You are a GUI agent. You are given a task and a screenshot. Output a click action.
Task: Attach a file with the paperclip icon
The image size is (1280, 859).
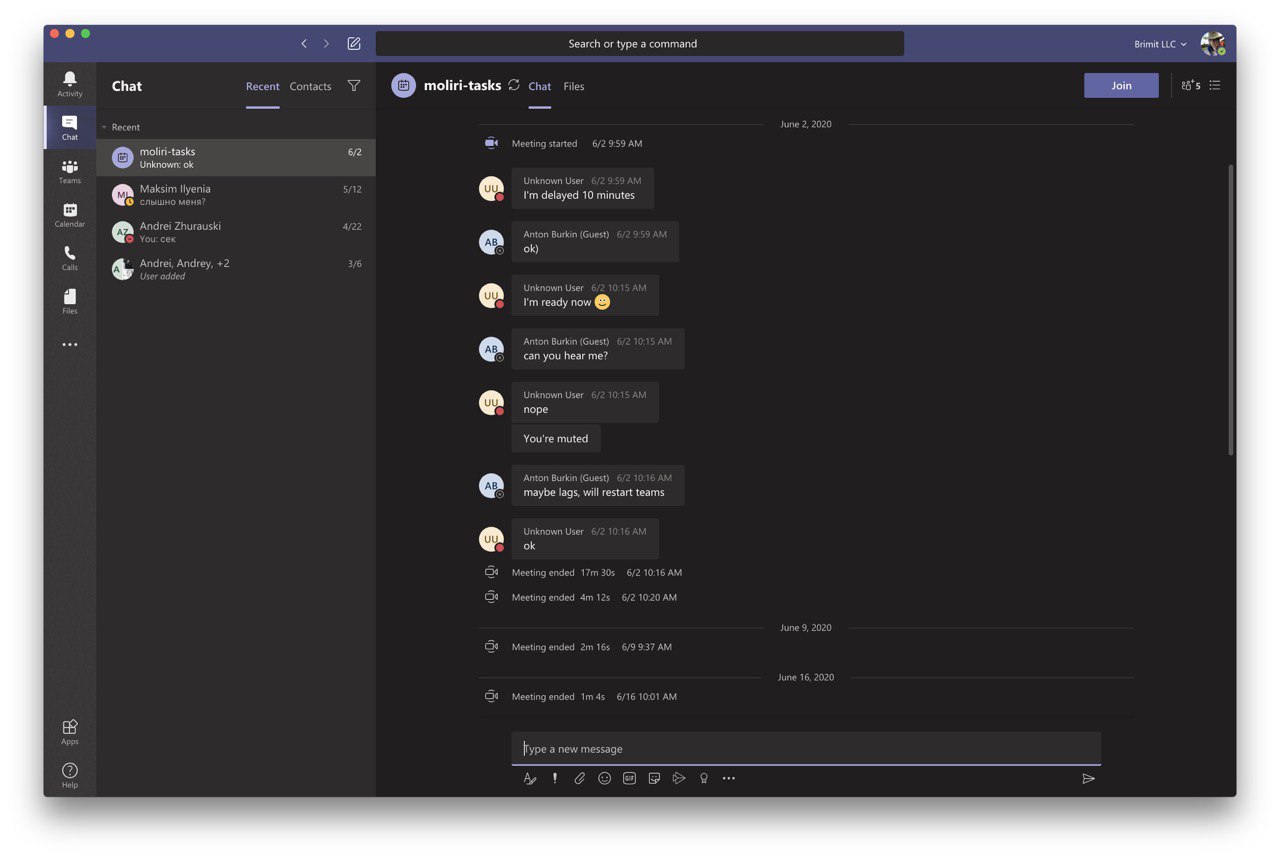click(x=580, y=778)
